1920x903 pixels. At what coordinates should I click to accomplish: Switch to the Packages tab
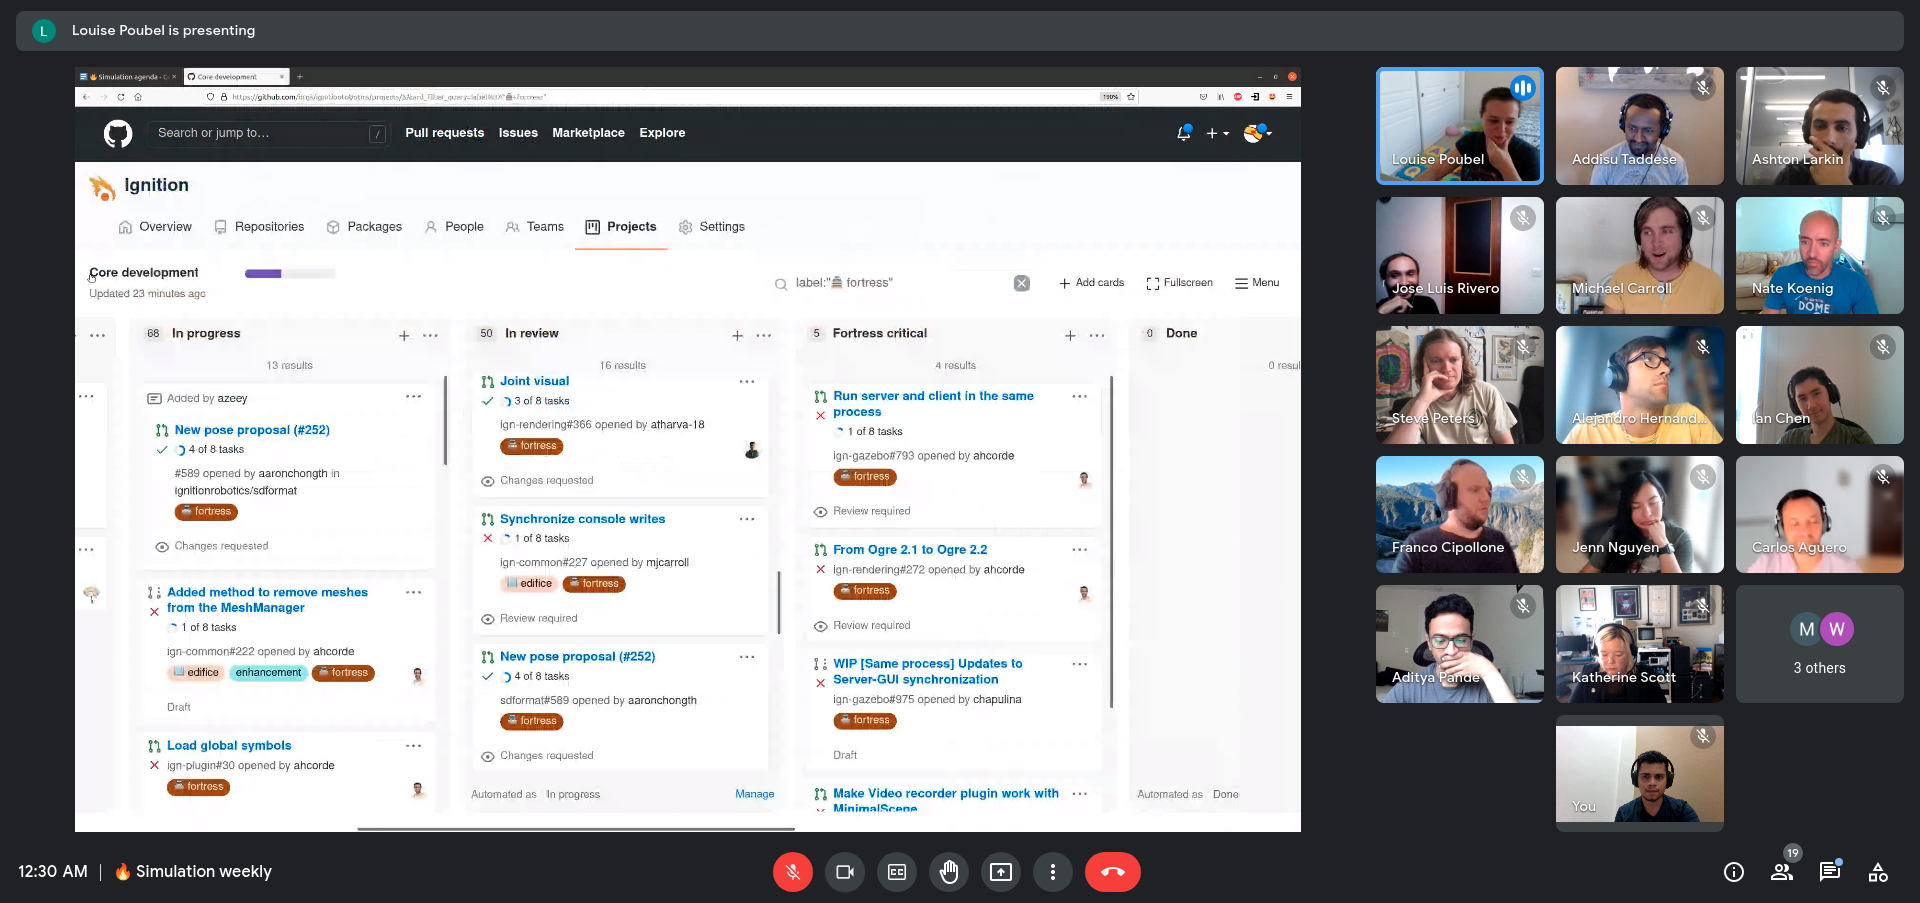tap(364, 227)
